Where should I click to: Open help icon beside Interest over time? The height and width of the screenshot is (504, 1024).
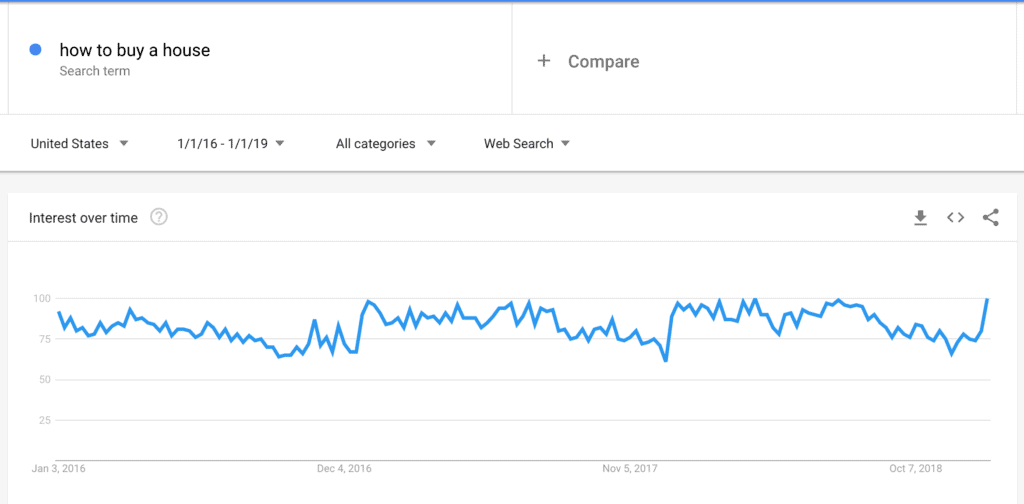159,217
